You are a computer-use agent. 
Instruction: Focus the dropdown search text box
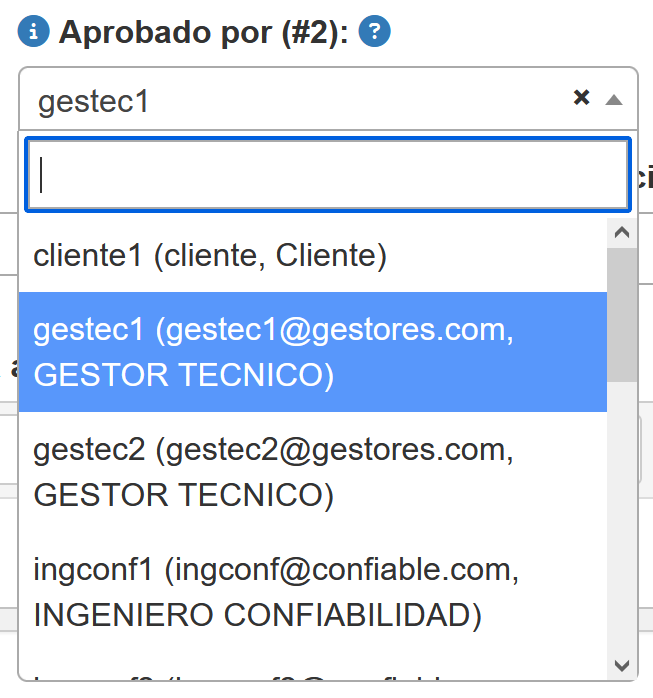(x=327, y=174)
